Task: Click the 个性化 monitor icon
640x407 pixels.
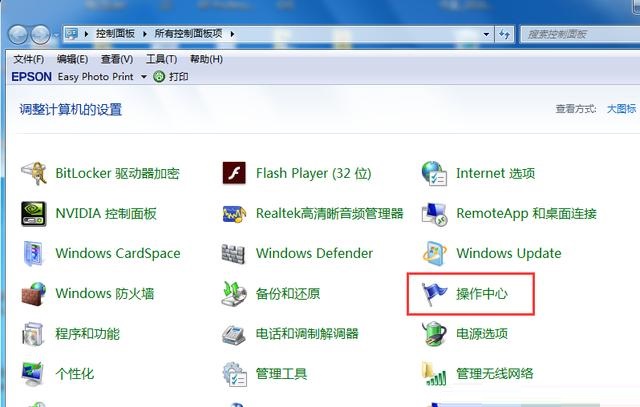Action: coord(33,374)
